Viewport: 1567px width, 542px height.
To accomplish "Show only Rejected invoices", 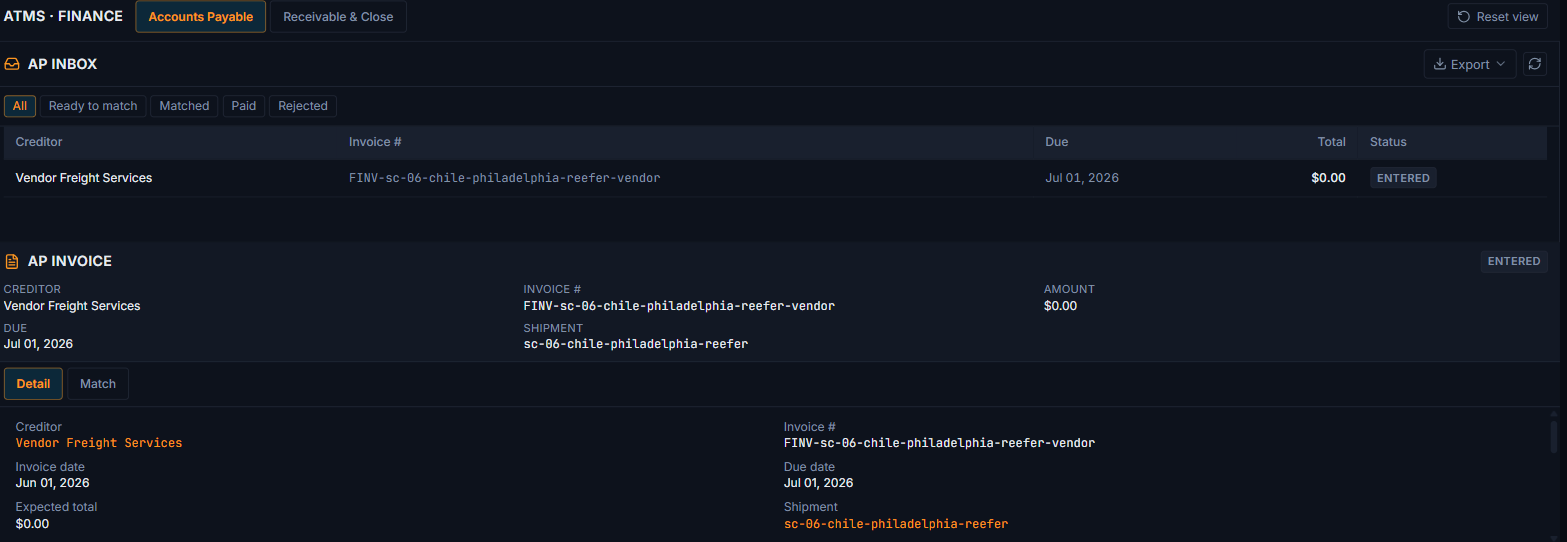I will coord(303,106).
